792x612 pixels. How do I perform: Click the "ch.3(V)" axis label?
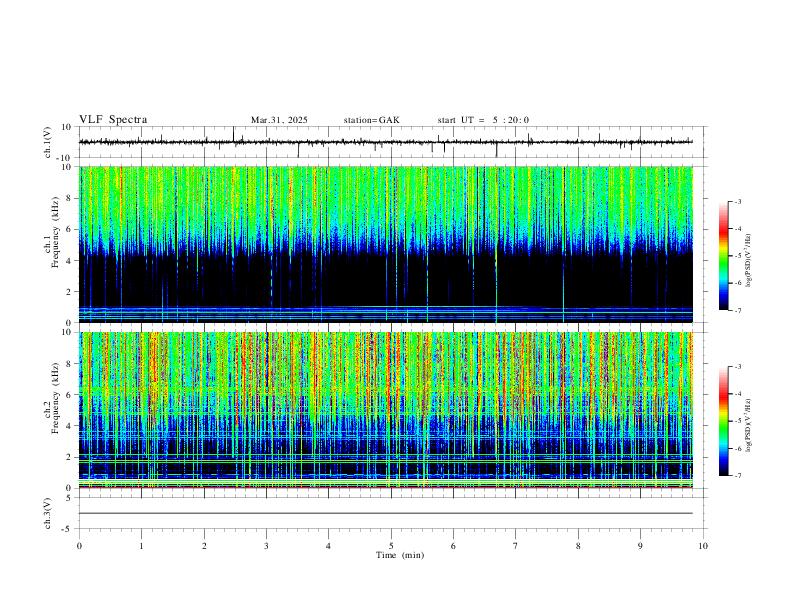(x=48, y=513)
